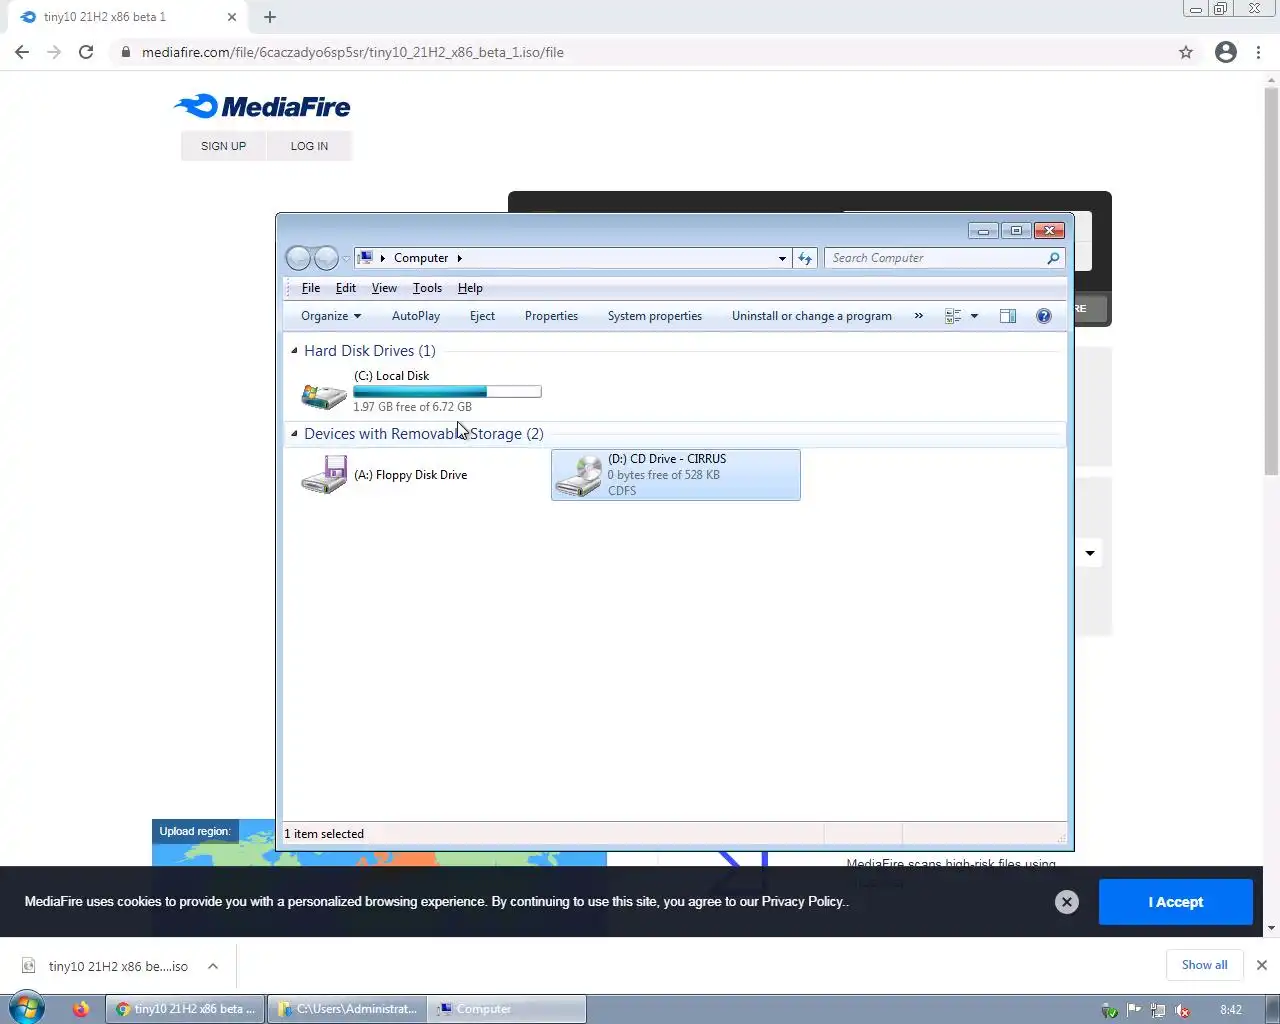Select the (A:) Floppy Disk Drive icon

pyautogui.click(x=324, y=475)
